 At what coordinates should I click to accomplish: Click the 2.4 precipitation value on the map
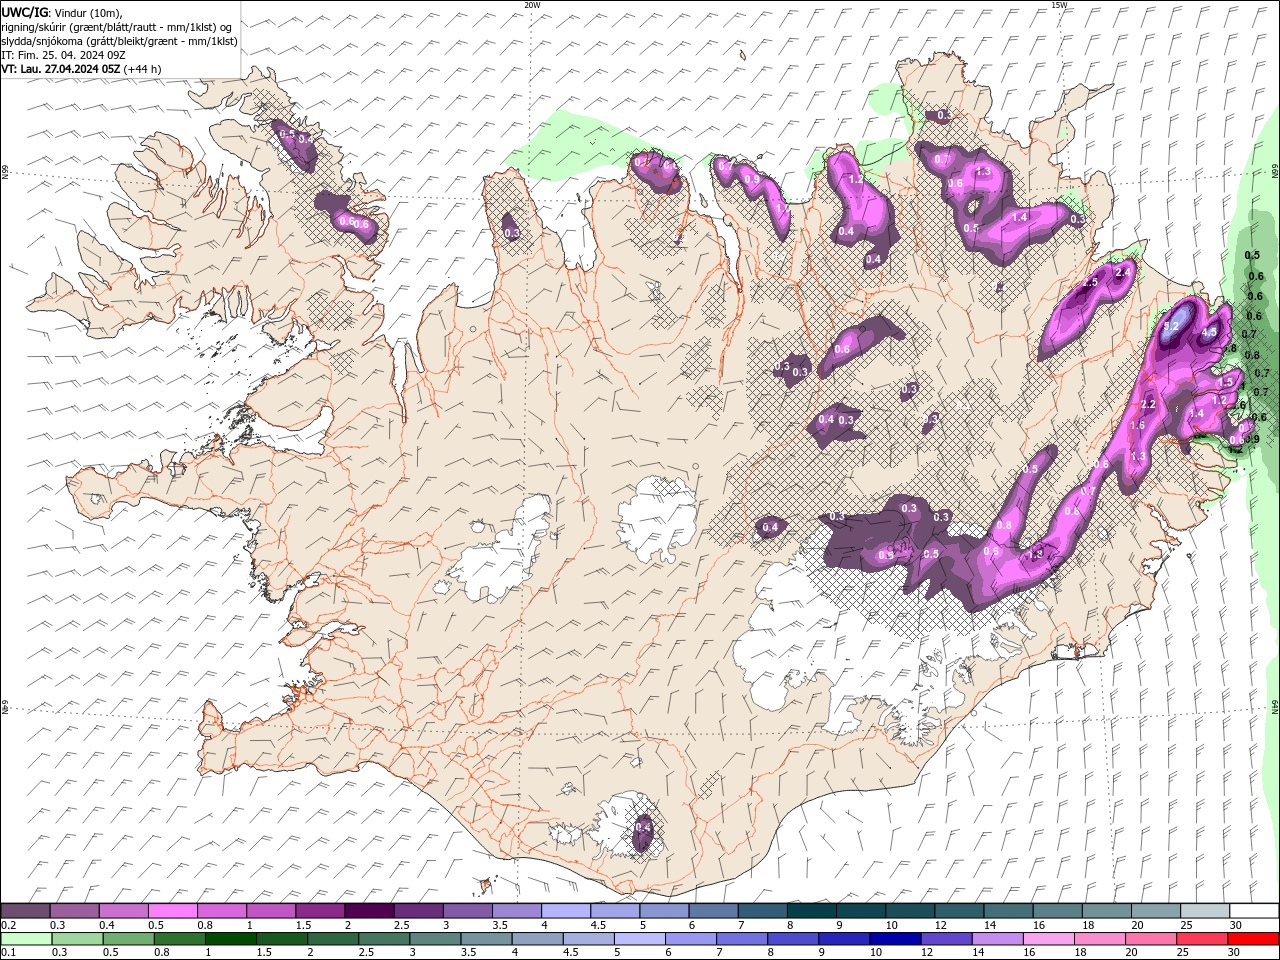[x=1122, y=273]
